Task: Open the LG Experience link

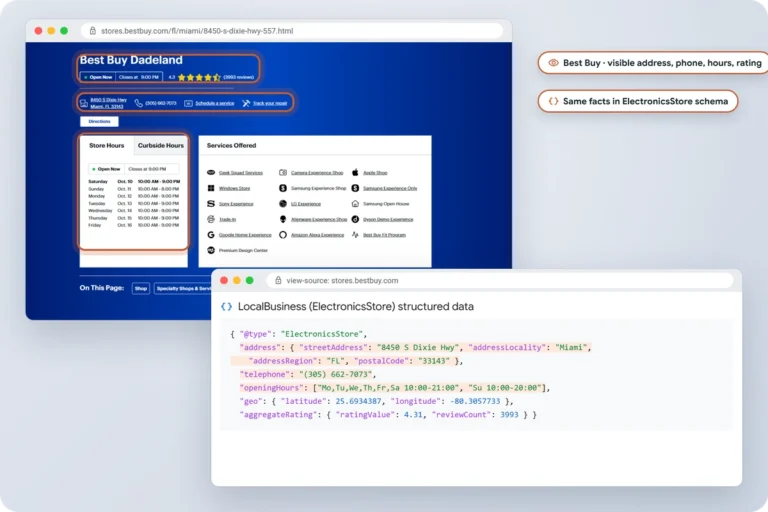Action: click(x=306, y=204)
